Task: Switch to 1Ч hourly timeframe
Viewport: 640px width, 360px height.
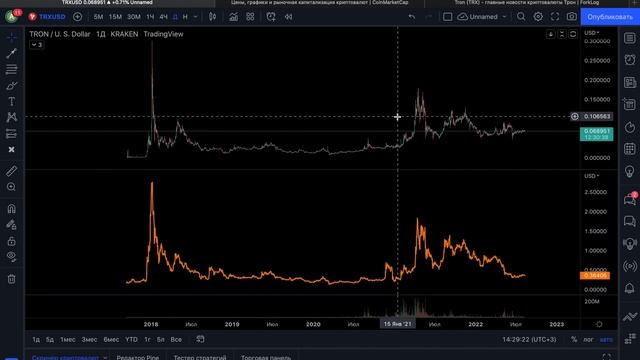Action: pyautogui.click(x=150, y=17)
